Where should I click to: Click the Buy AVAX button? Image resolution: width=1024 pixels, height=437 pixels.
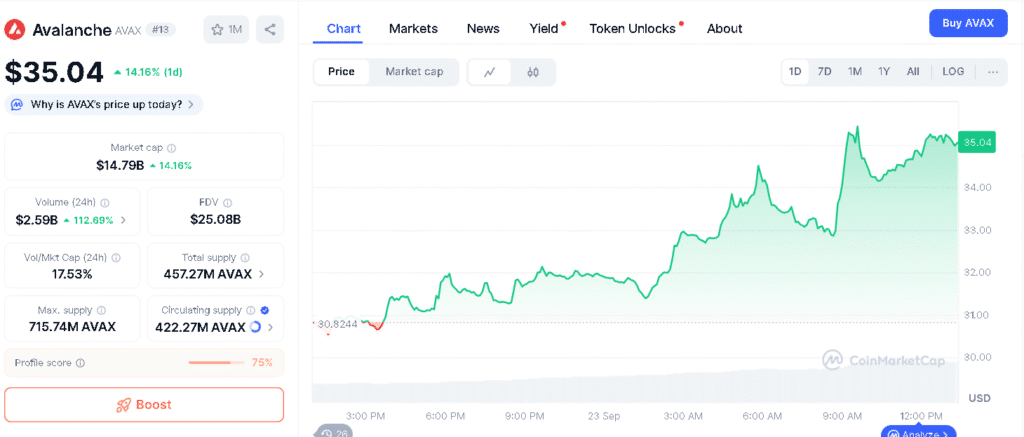click(x=968, y=24)
